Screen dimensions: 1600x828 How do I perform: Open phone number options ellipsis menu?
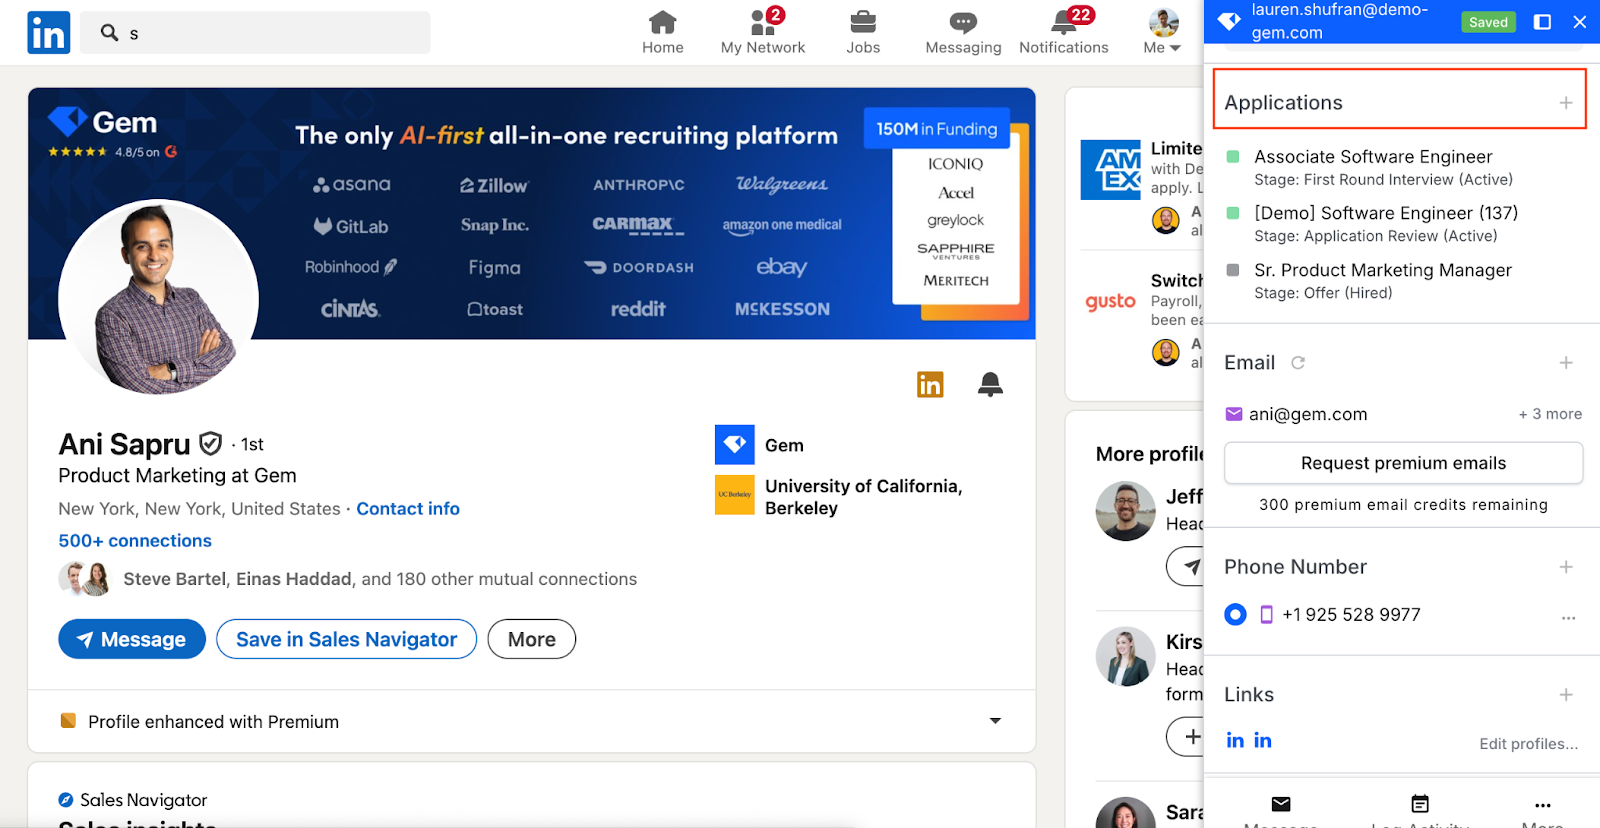click(x=1568, y=617)
